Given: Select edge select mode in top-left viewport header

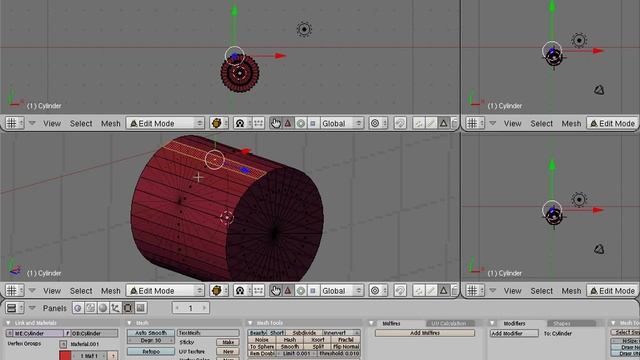Looking at the screenshot, I should (431, 123).
